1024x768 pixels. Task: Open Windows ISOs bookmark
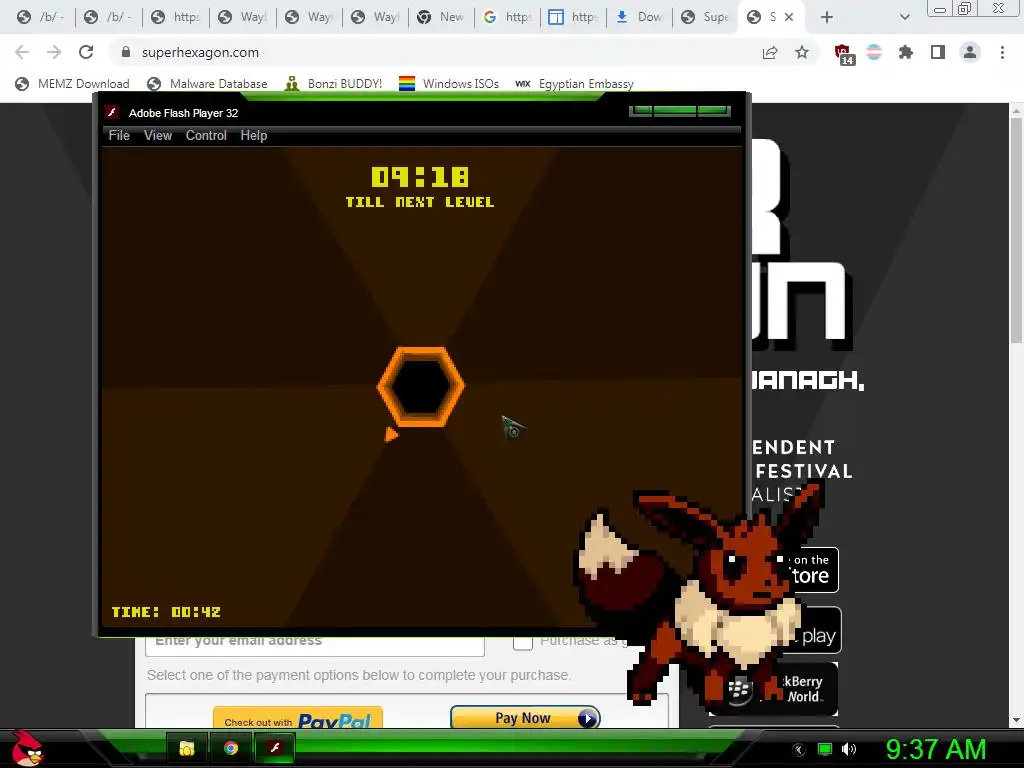point(449,84)
